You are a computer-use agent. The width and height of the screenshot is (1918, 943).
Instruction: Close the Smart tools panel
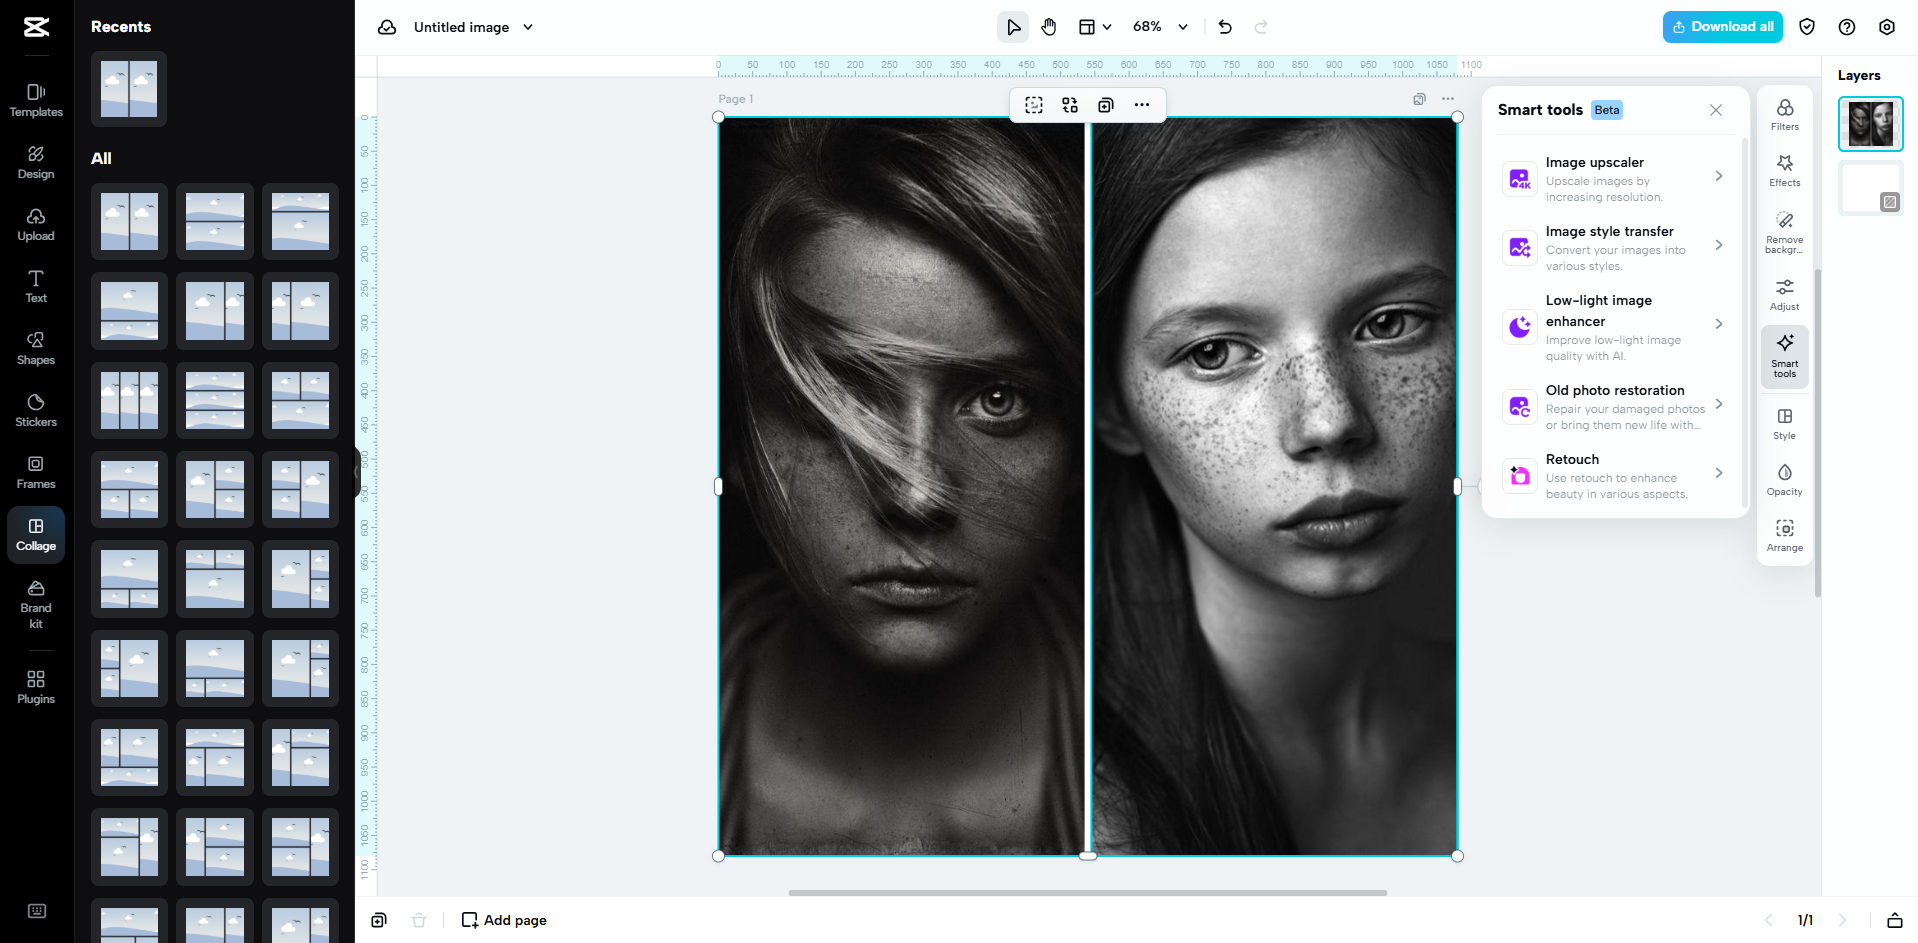click(1715, 110)
